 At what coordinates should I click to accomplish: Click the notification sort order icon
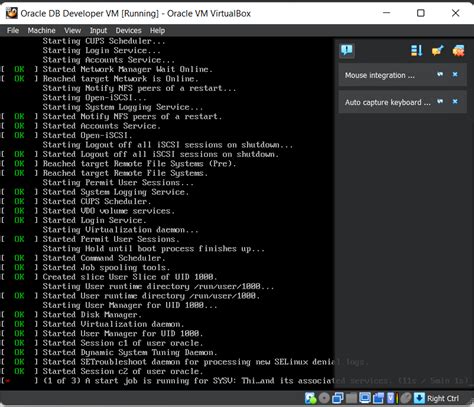(416, 51)
